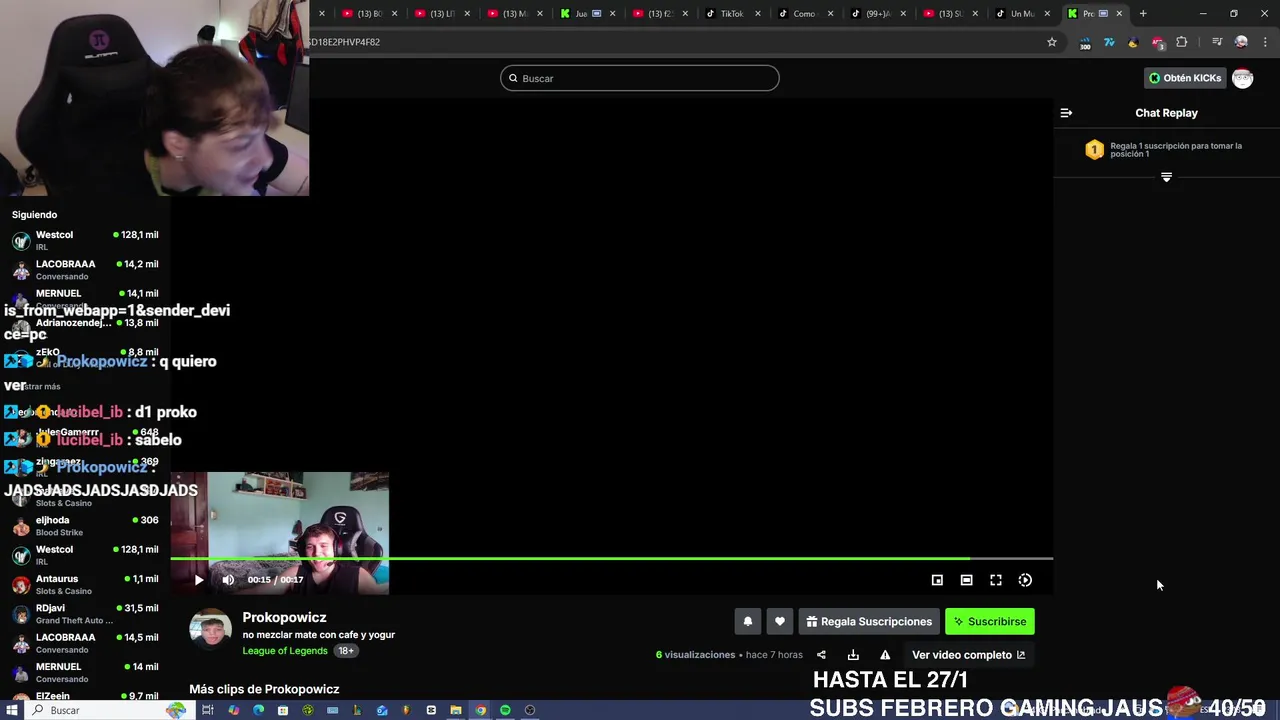Open the Prokopowicz channel name link

coord(284,617)
